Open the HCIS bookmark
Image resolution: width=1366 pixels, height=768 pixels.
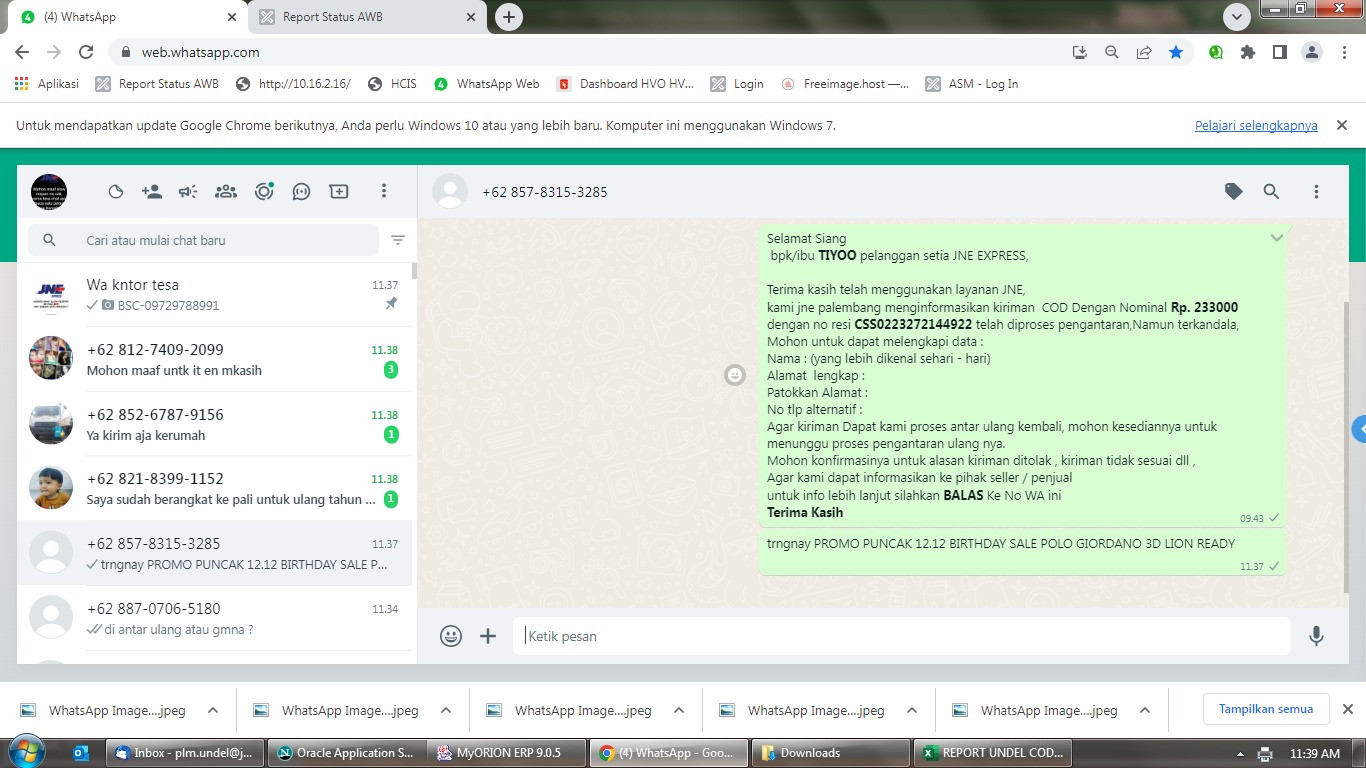pos(392,84)
